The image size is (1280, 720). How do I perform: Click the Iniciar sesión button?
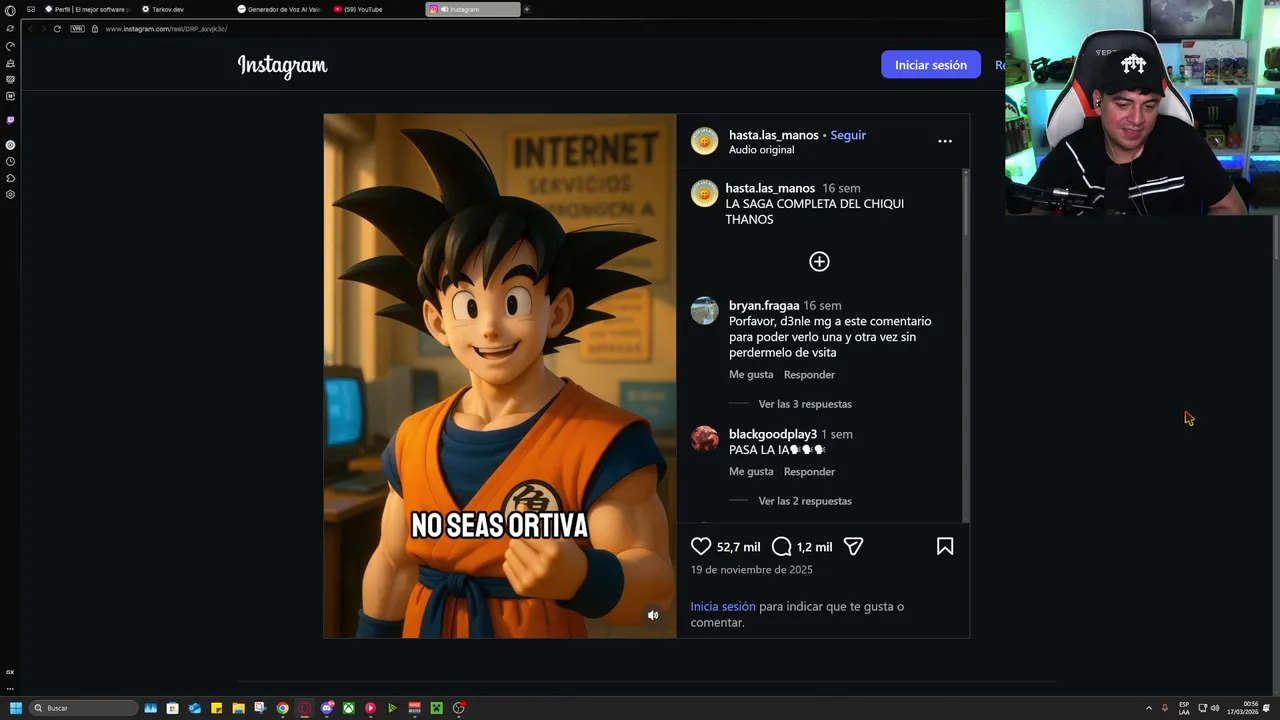click(x=931, y=65)
